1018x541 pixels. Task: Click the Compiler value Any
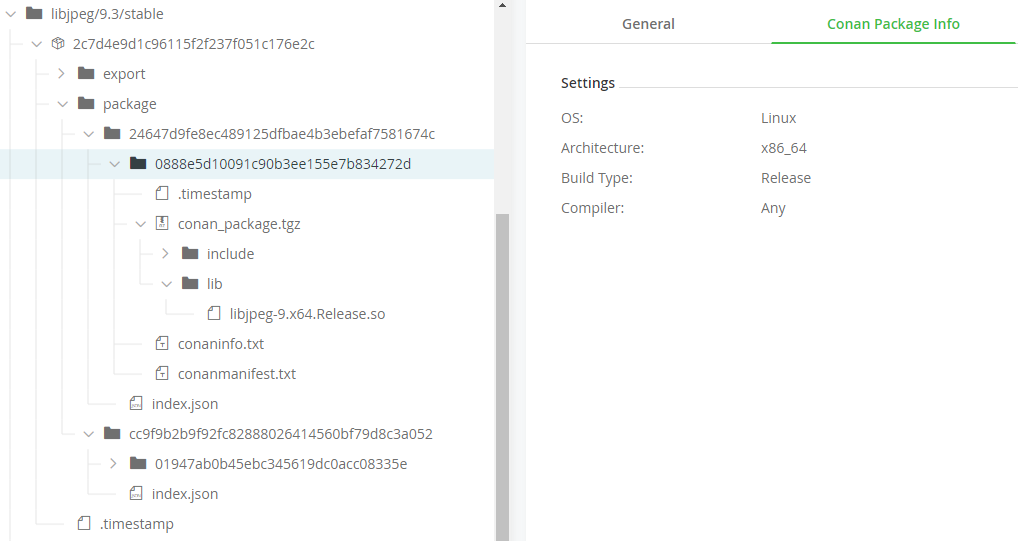(773, 208)
